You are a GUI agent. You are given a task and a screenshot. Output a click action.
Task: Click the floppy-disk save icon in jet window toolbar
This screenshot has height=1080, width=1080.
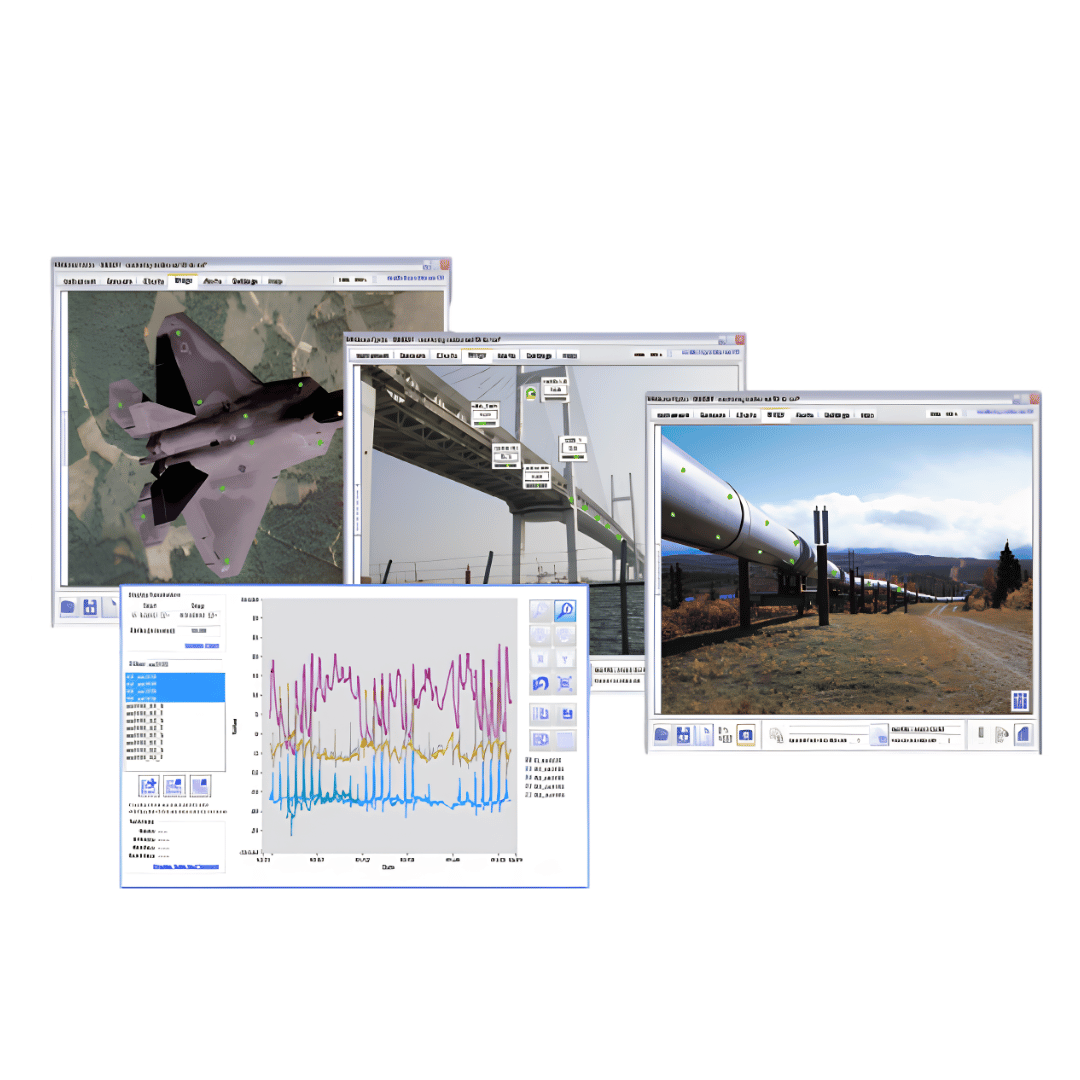coord(90,607)
